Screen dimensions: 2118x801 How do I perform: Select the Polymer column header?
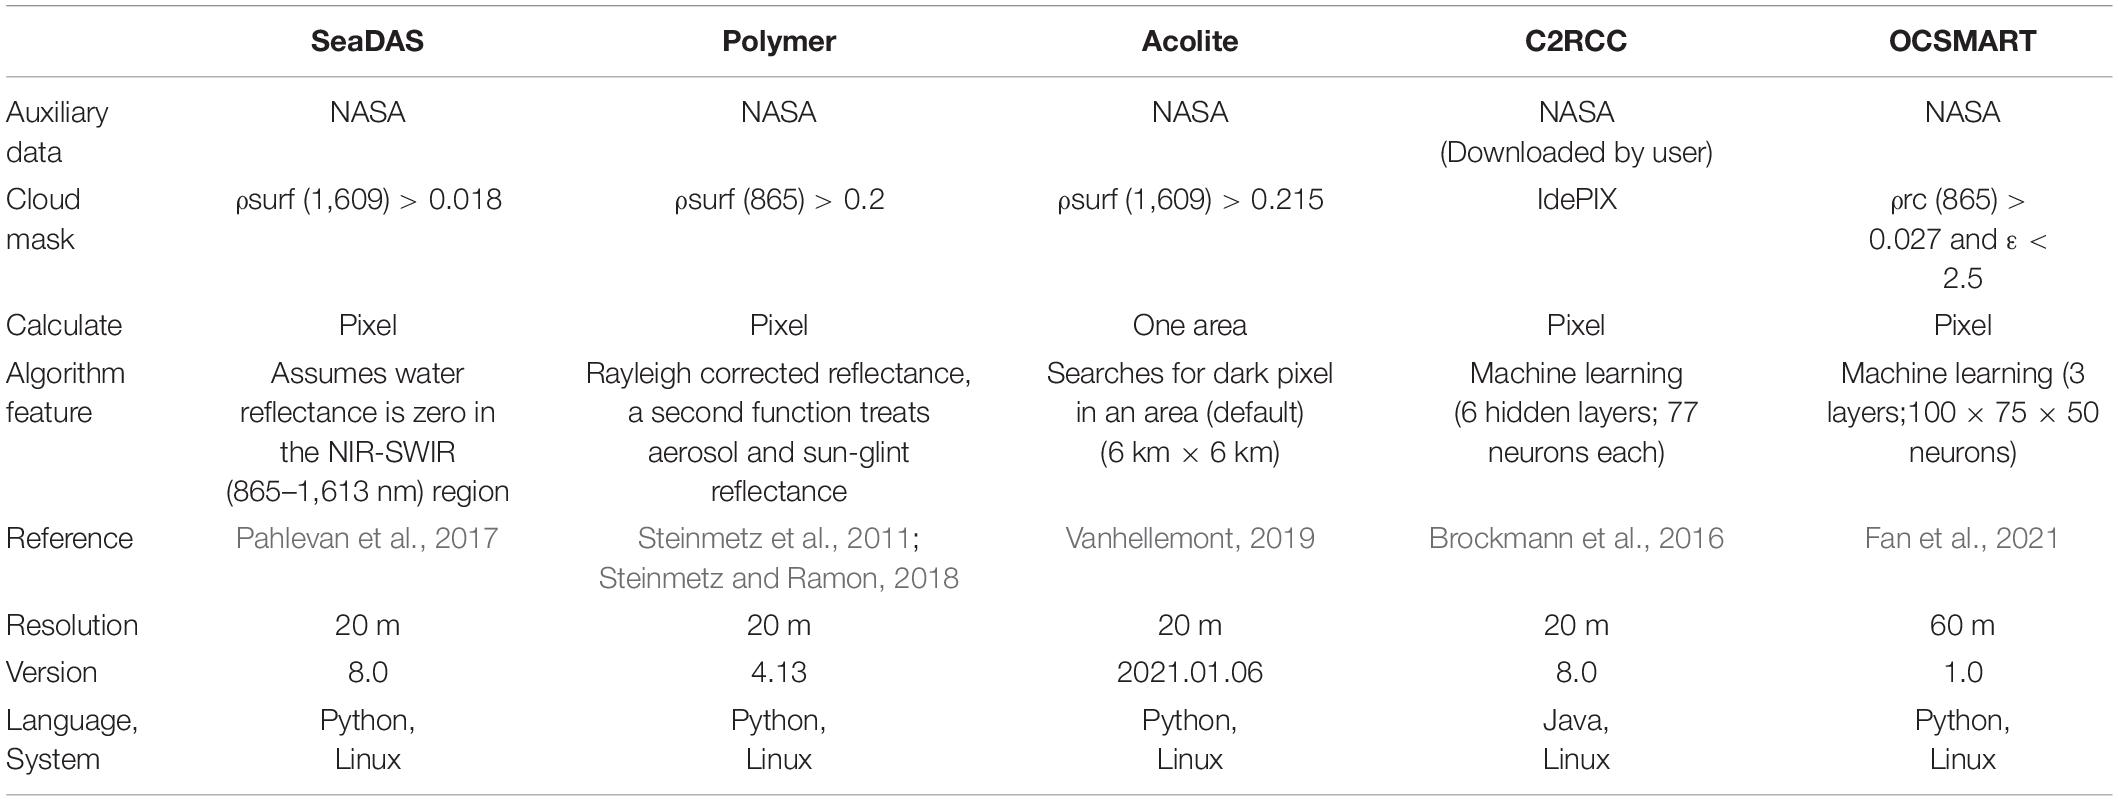click(778, 41)
